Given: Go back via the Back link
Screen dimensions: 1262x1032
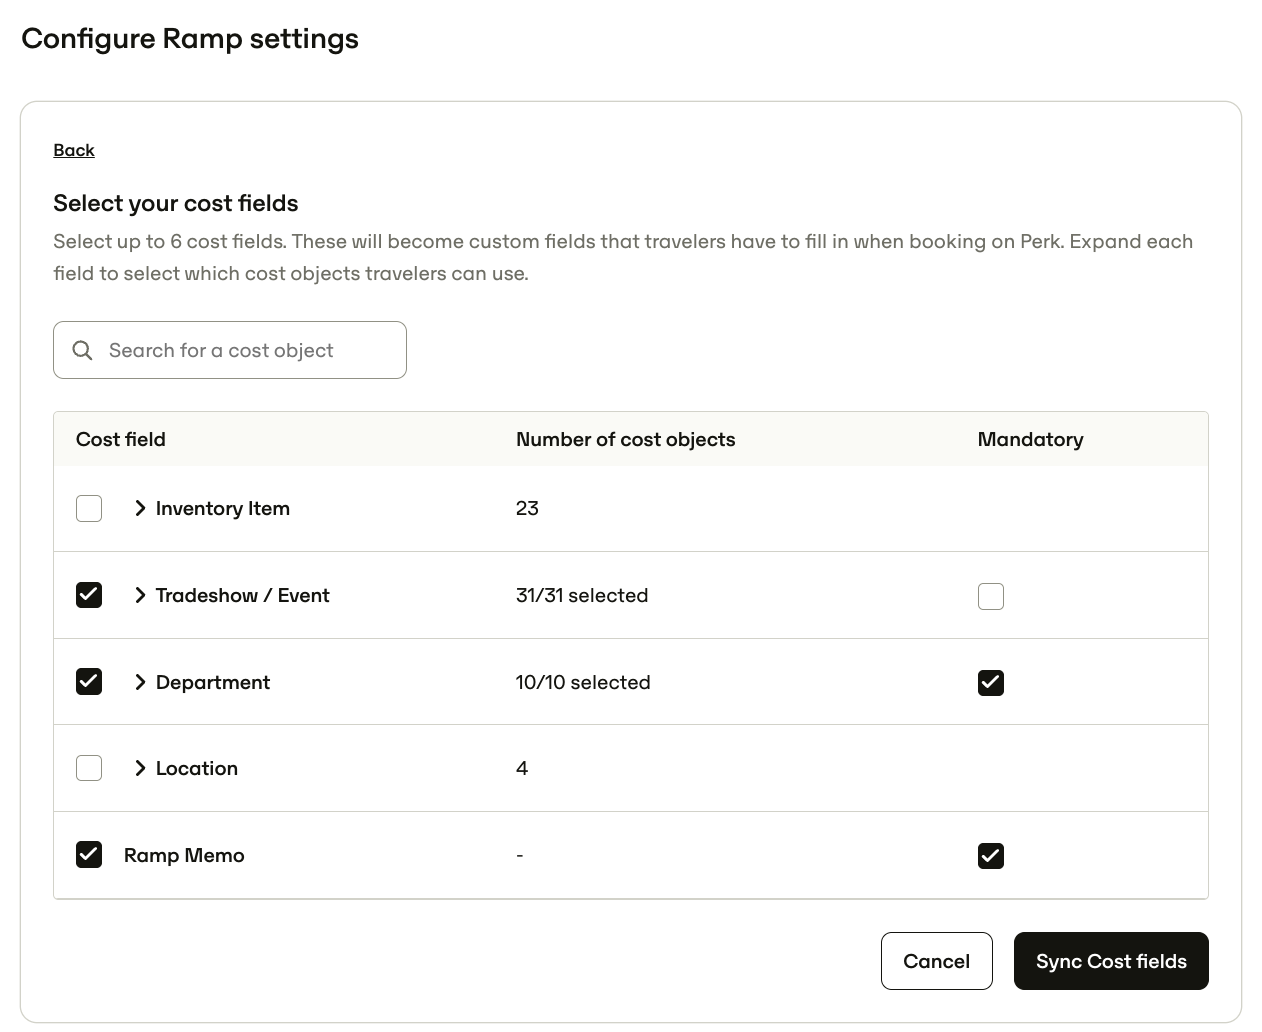Looking at the screenshot, I should (x=74, y=150).
